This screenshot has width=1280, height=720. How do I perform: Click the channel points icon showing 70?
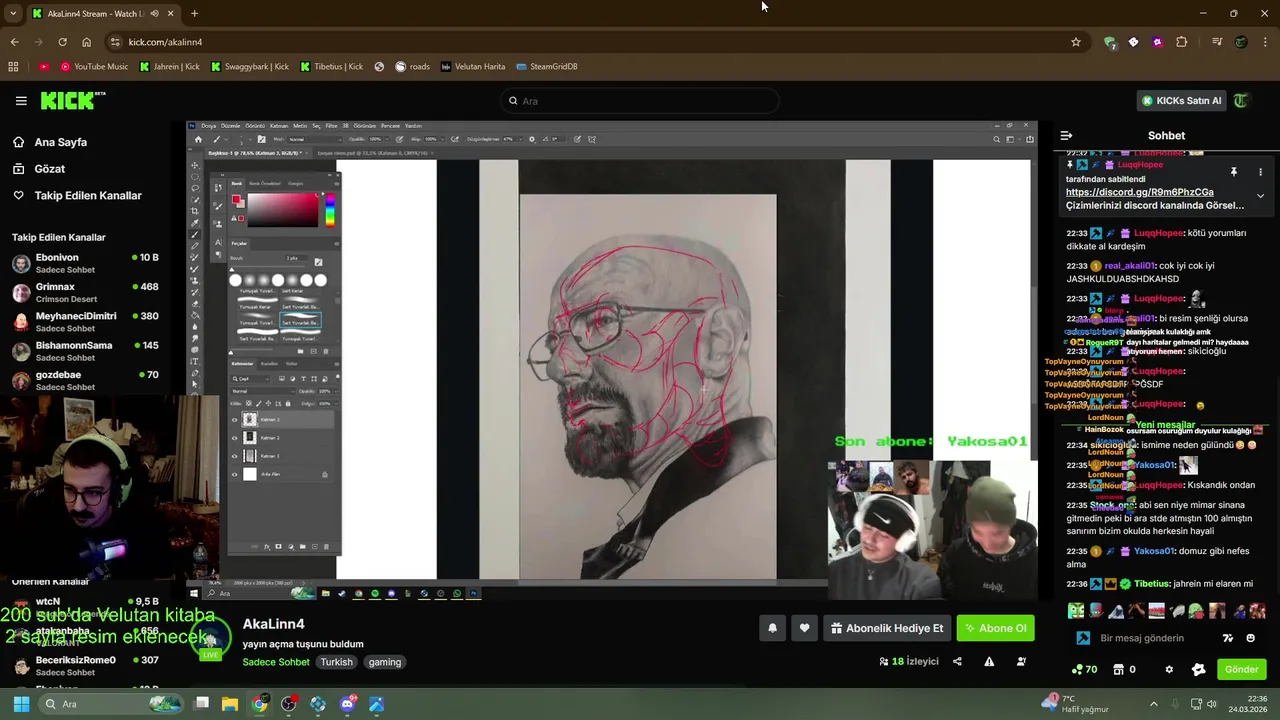pos(1084,669)
